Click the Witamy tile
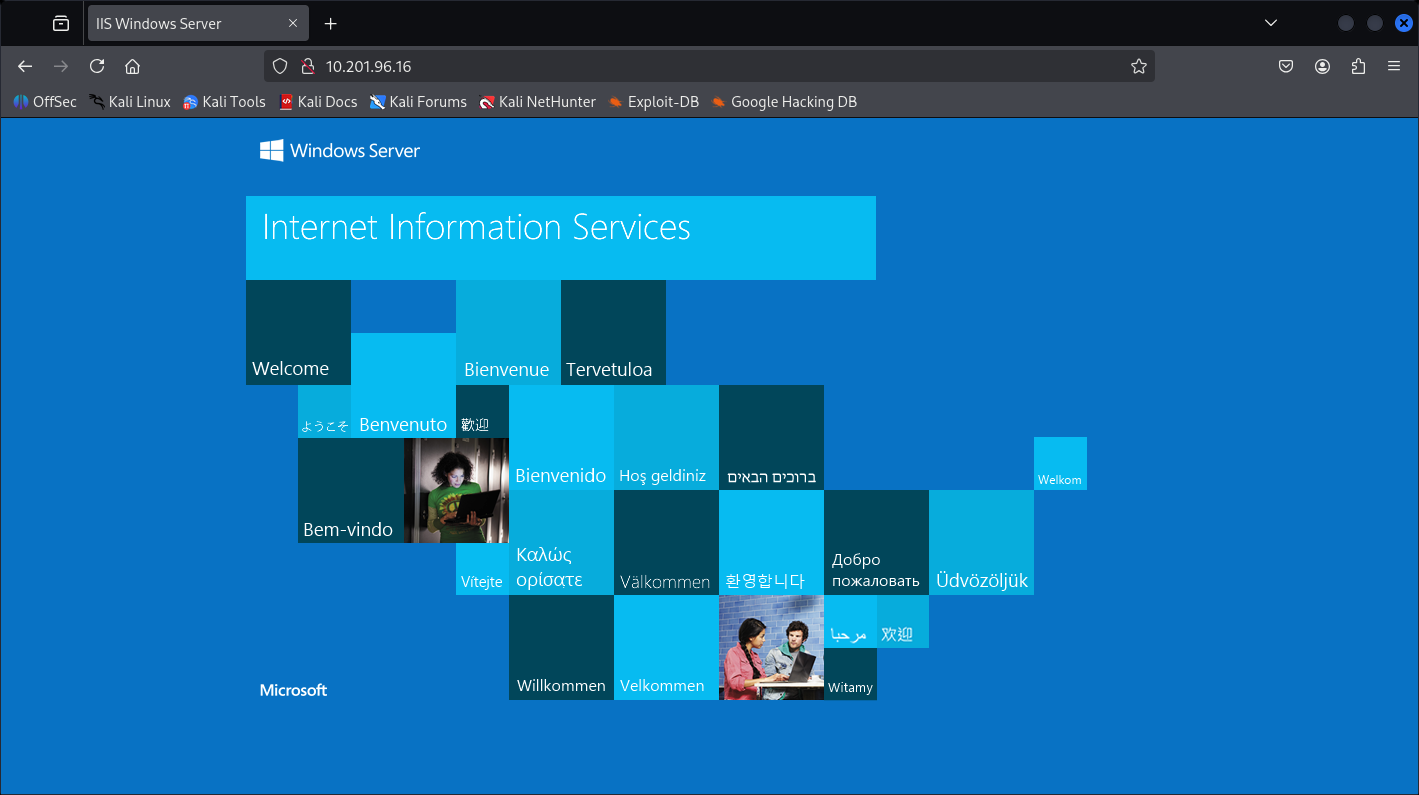The width and height of the screenshot is (1419, 795). point(850,674)
